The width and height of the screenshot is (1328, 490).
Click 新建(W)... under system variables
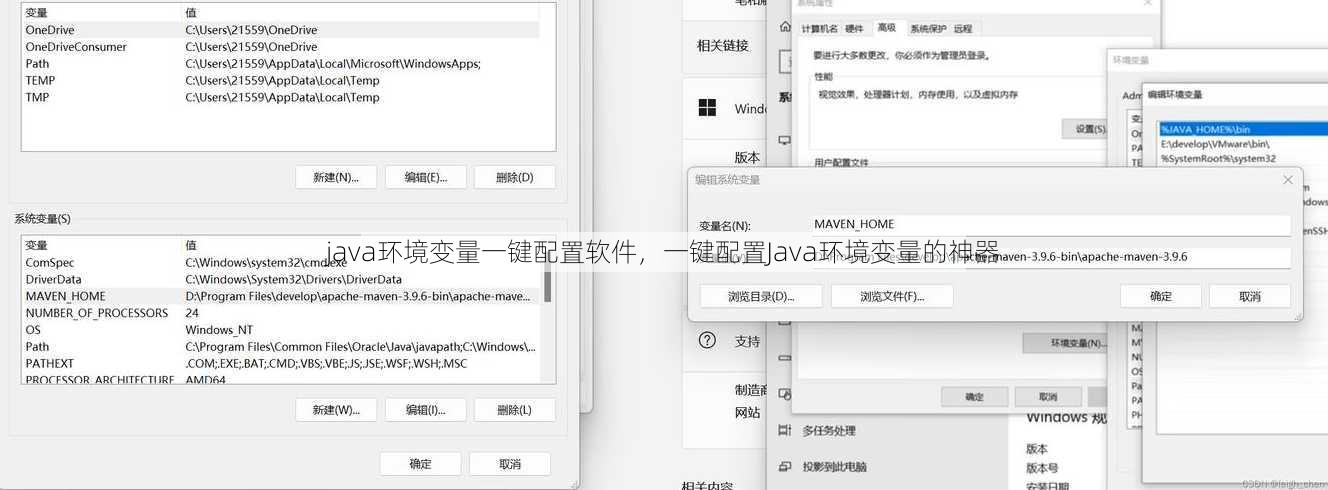point(336,410)
